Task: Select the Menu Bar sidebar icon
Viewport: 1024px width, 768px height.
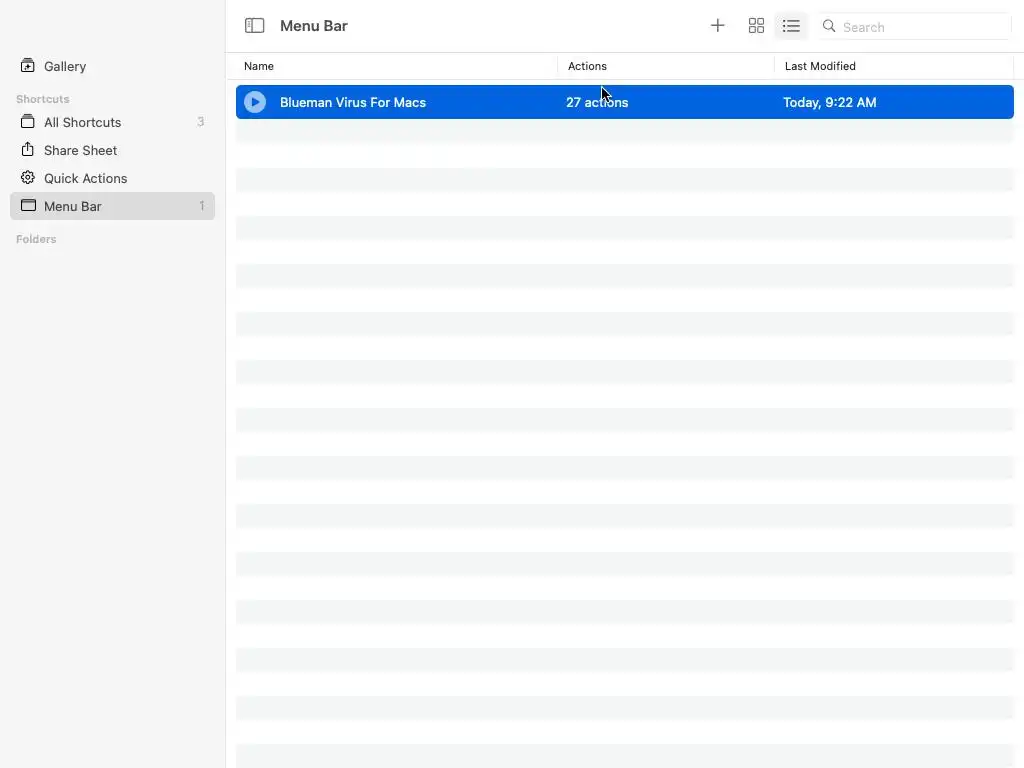Action: [x=28, y=205]
